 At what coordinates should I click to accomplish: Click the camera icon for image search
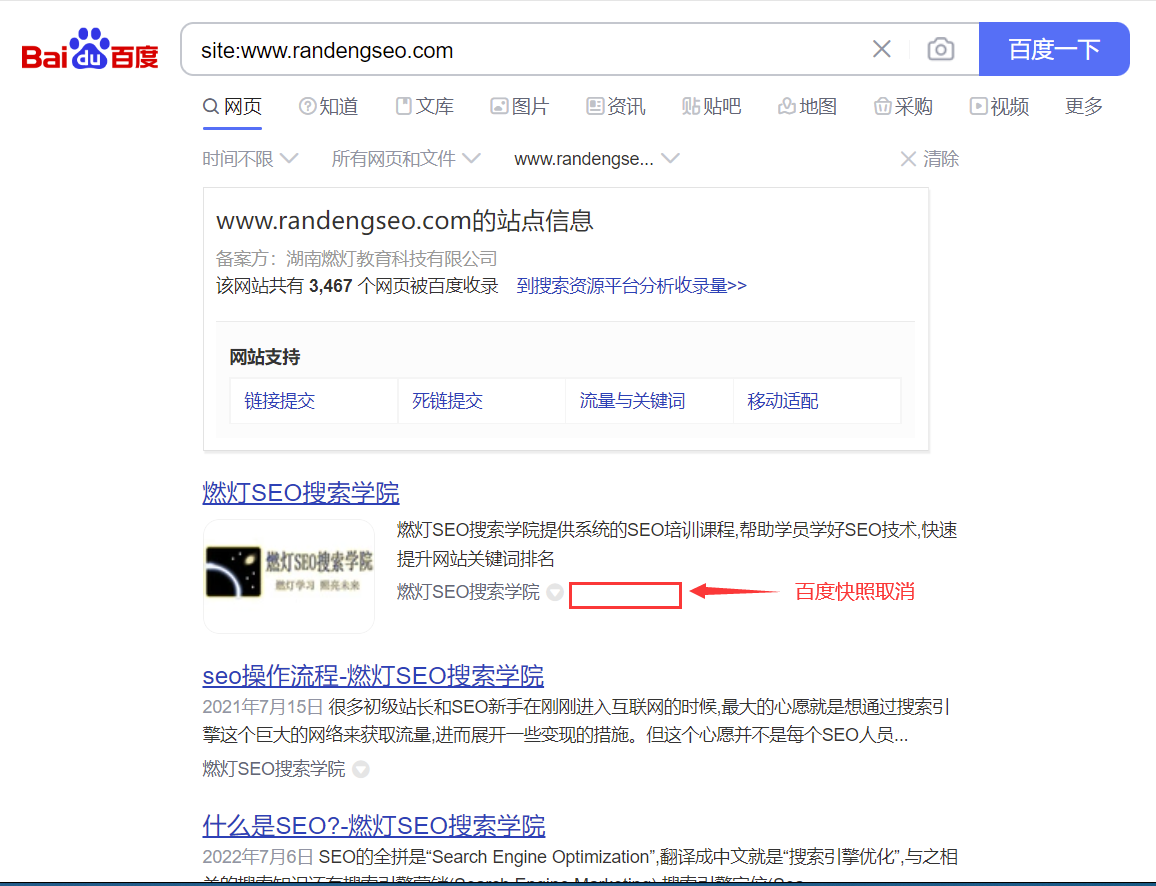pyautogui.click(x=940, y=48)
